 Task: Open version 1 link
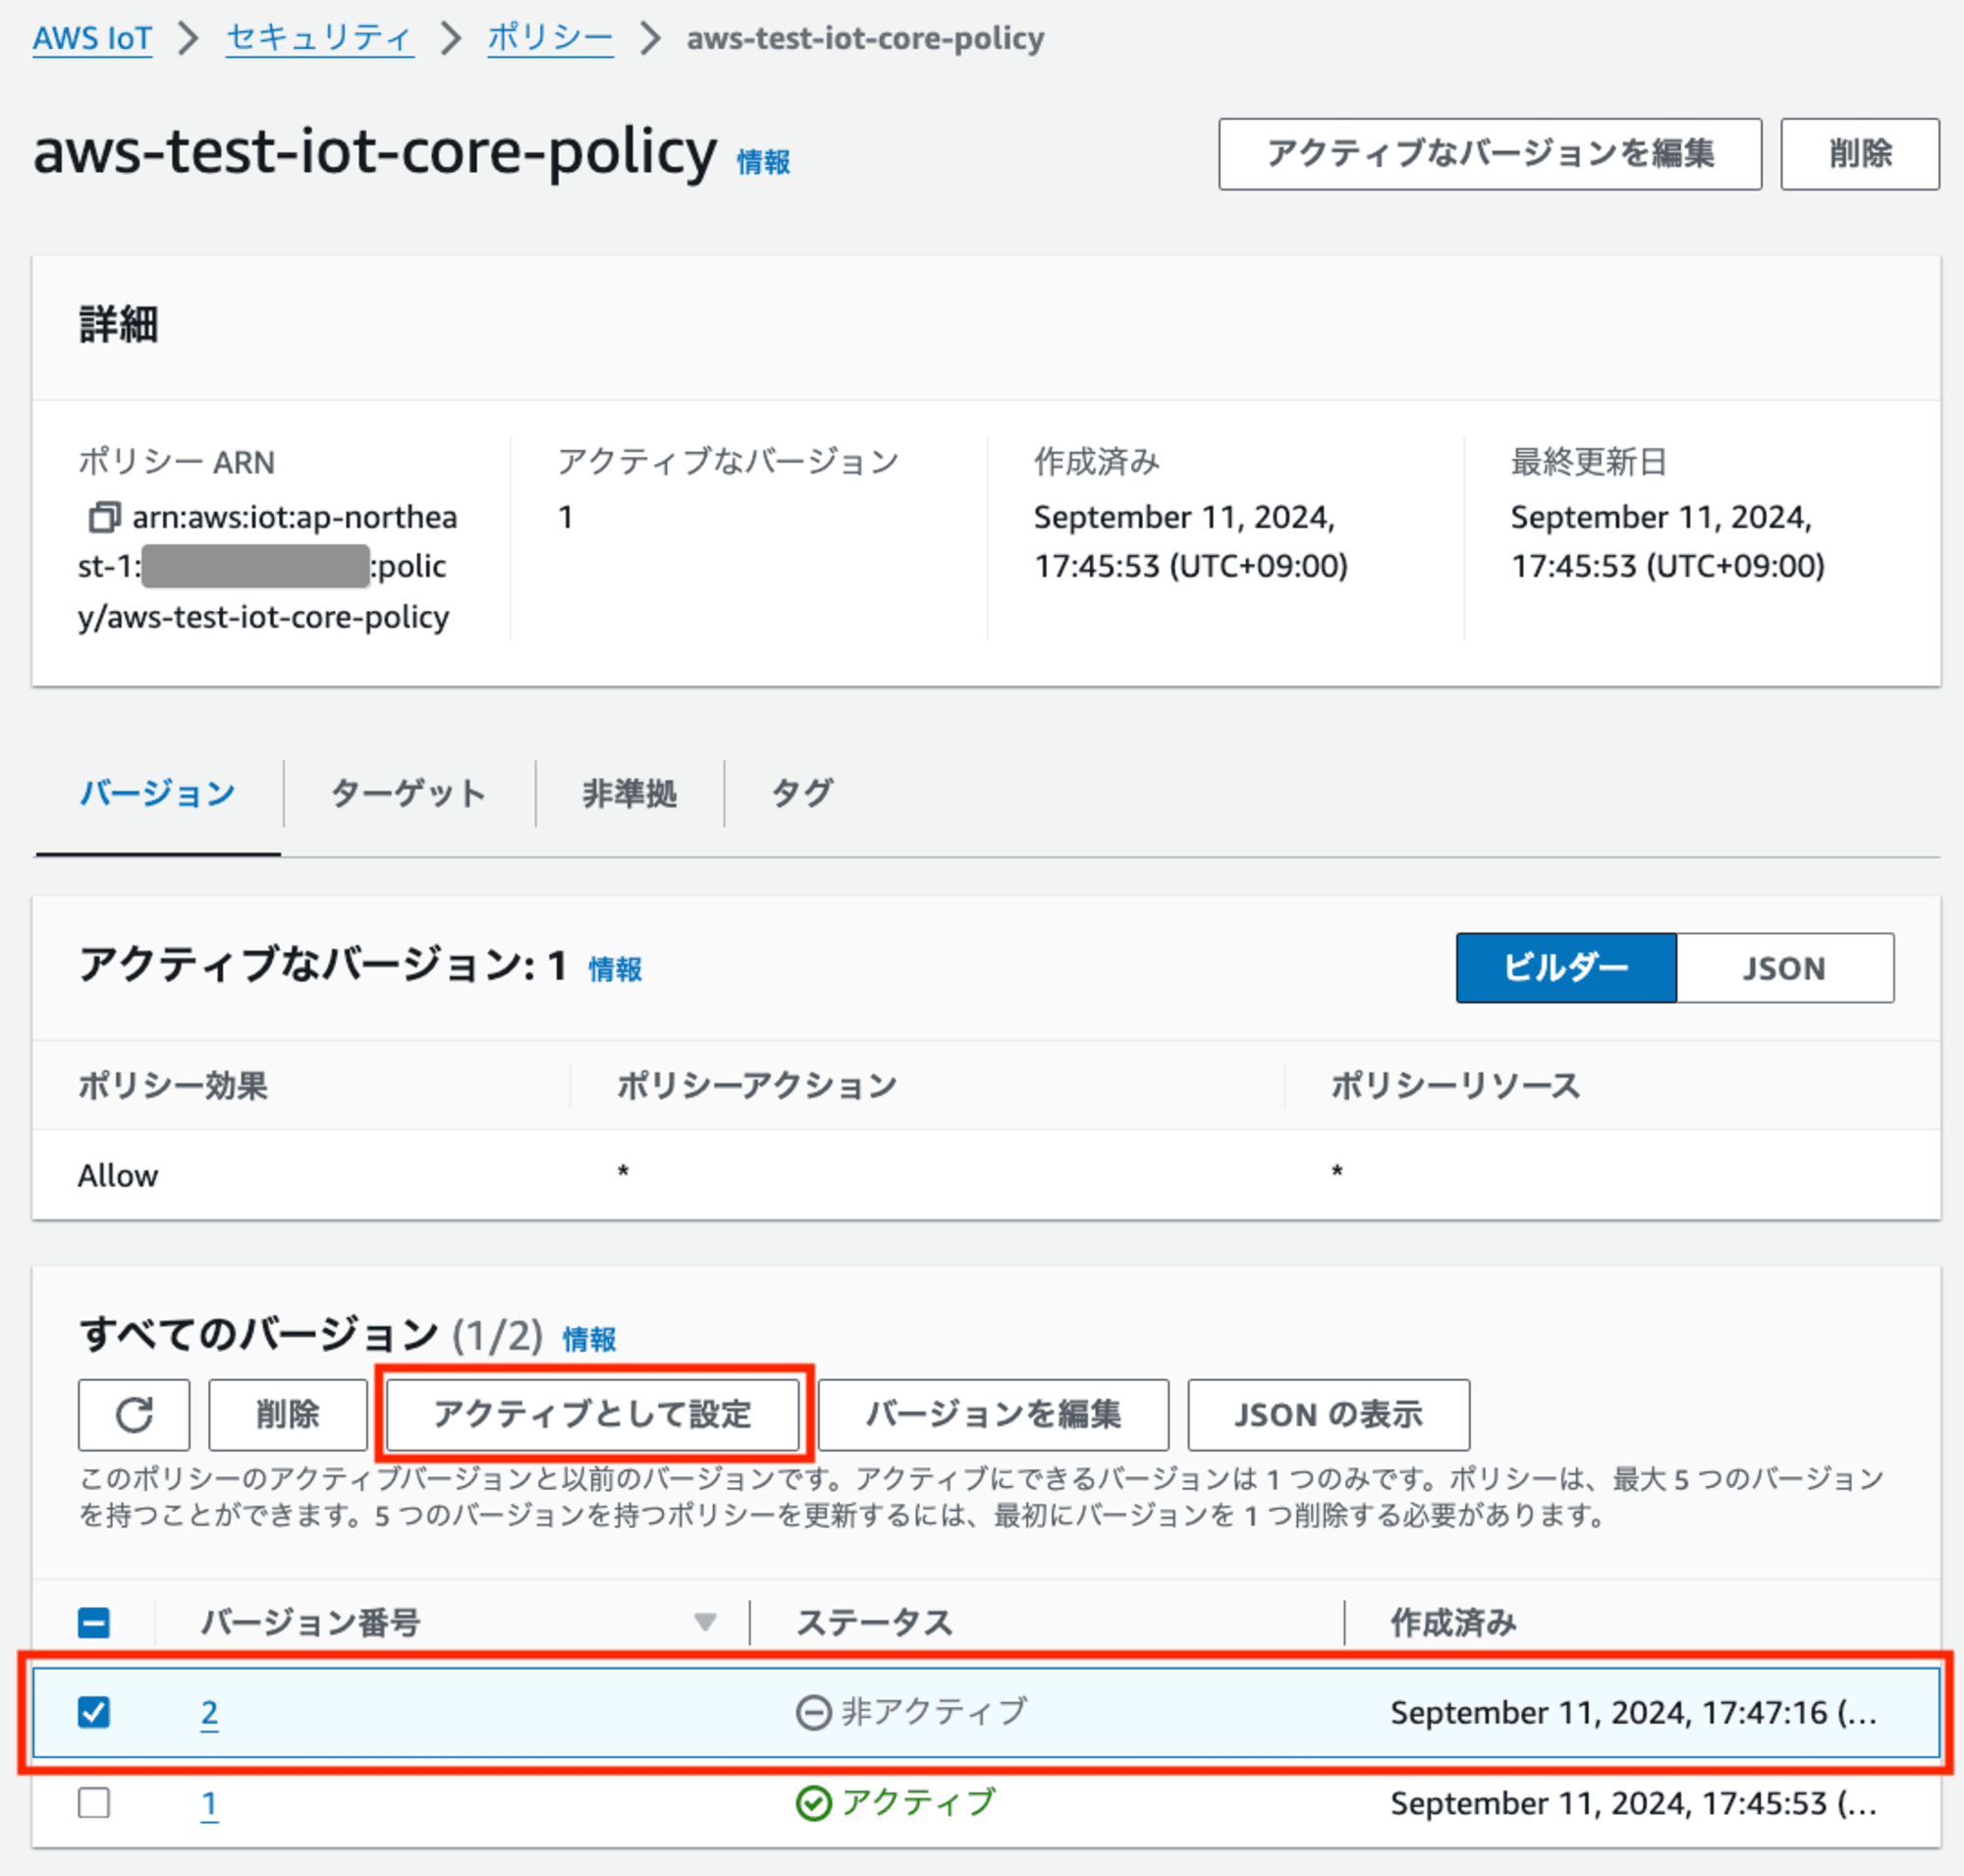[209, 1803]
